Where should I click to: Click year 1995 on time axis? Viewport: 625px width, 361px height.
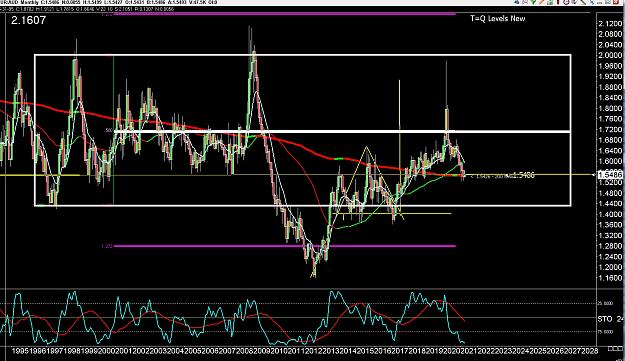pos(20,351)
